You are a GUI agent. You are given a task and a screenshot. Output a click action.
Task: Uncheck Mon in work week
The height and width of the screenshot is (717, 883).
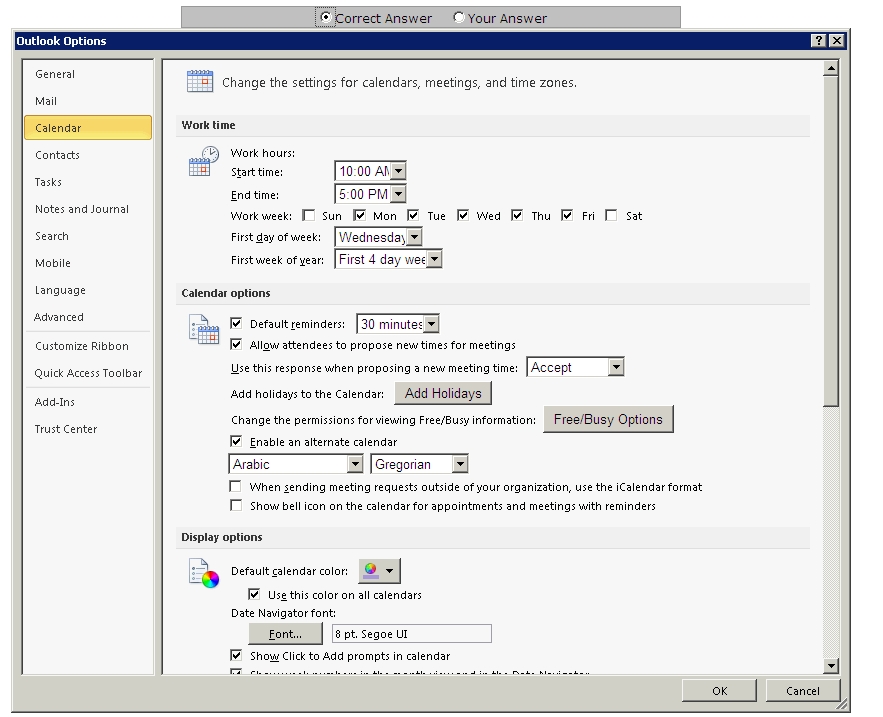click(359, 215)
